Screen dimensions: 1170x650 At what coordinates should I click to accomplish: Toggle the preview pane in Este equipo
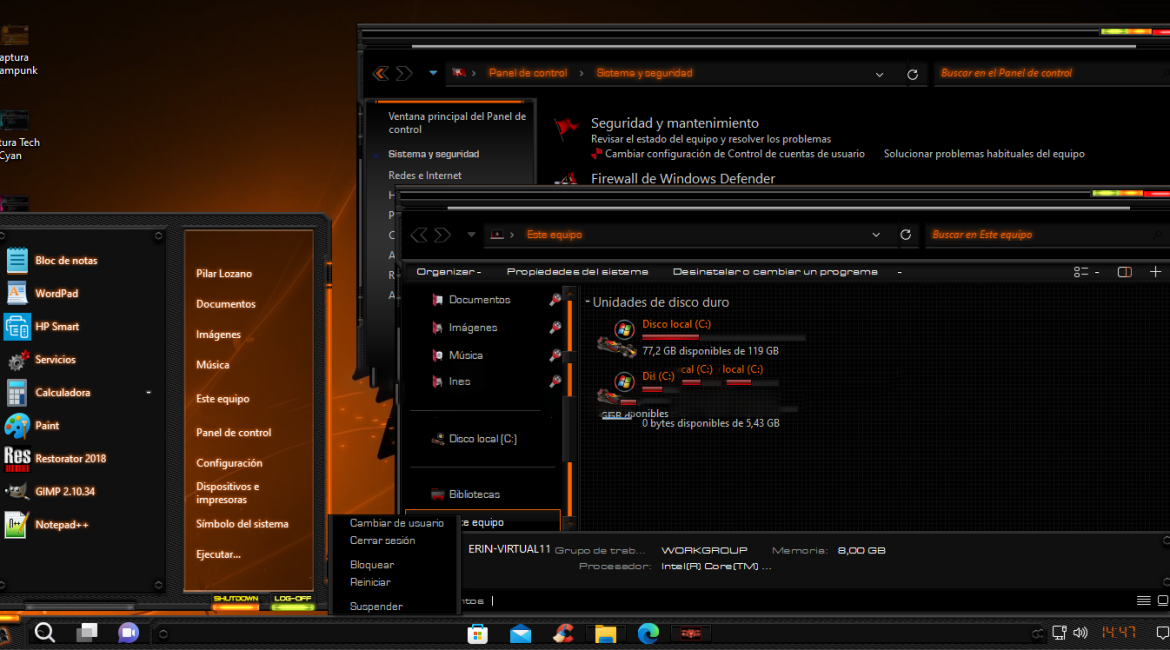point(1124,272)
